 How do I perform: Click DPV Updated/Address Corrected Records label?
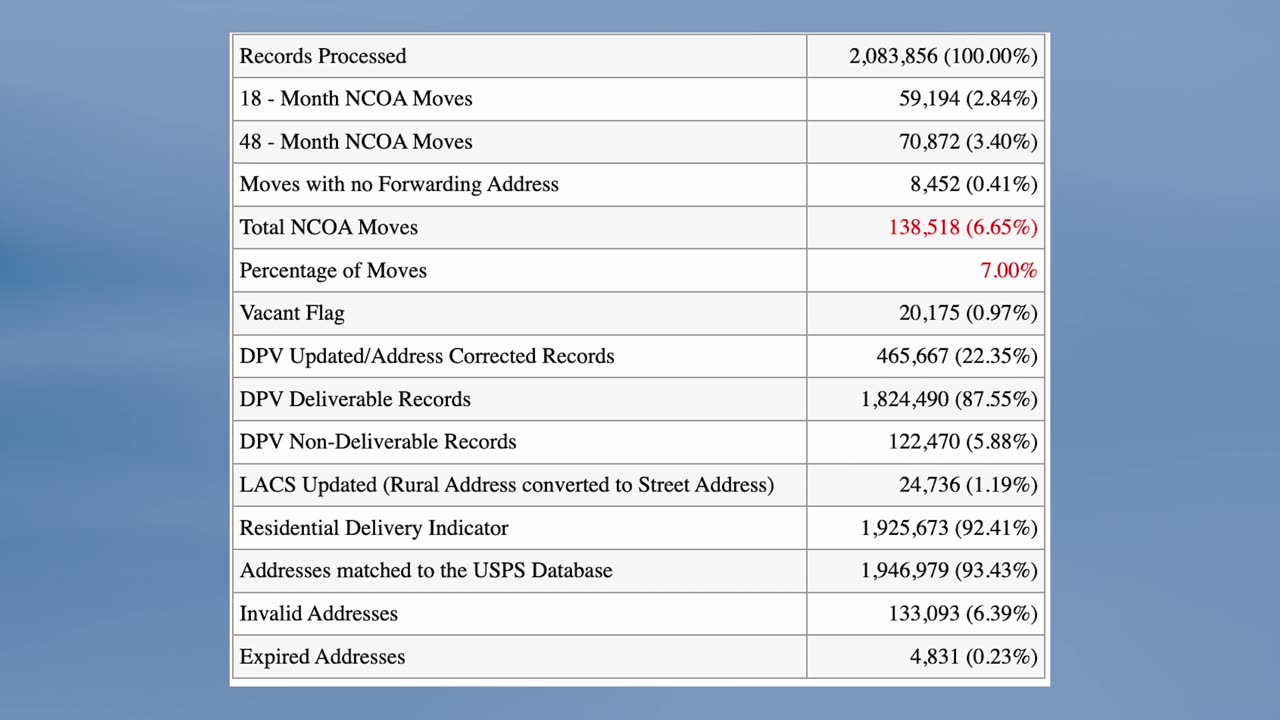pyautogui.click(x=427, y=357)
